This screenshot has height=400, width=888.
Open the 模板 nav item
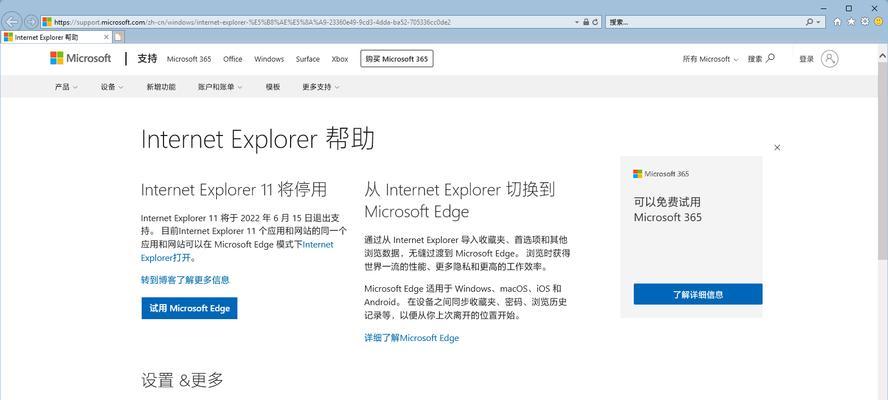coord(273,87)
